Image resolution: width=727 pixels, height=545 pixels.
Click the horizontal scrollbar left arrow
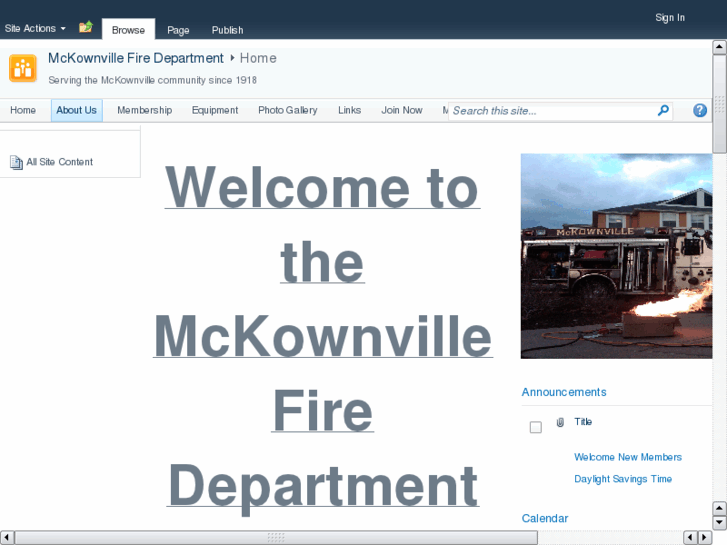coord(6,538)
